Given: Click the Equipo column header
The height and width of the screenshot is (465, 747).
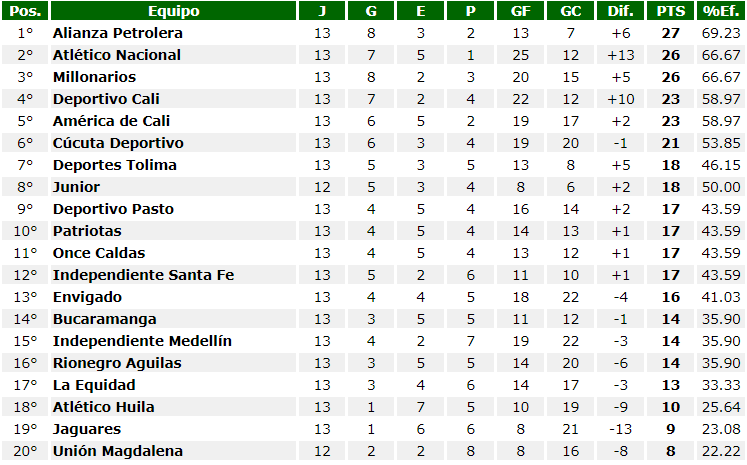Looking at the screenshot, I should pos(173,11).
